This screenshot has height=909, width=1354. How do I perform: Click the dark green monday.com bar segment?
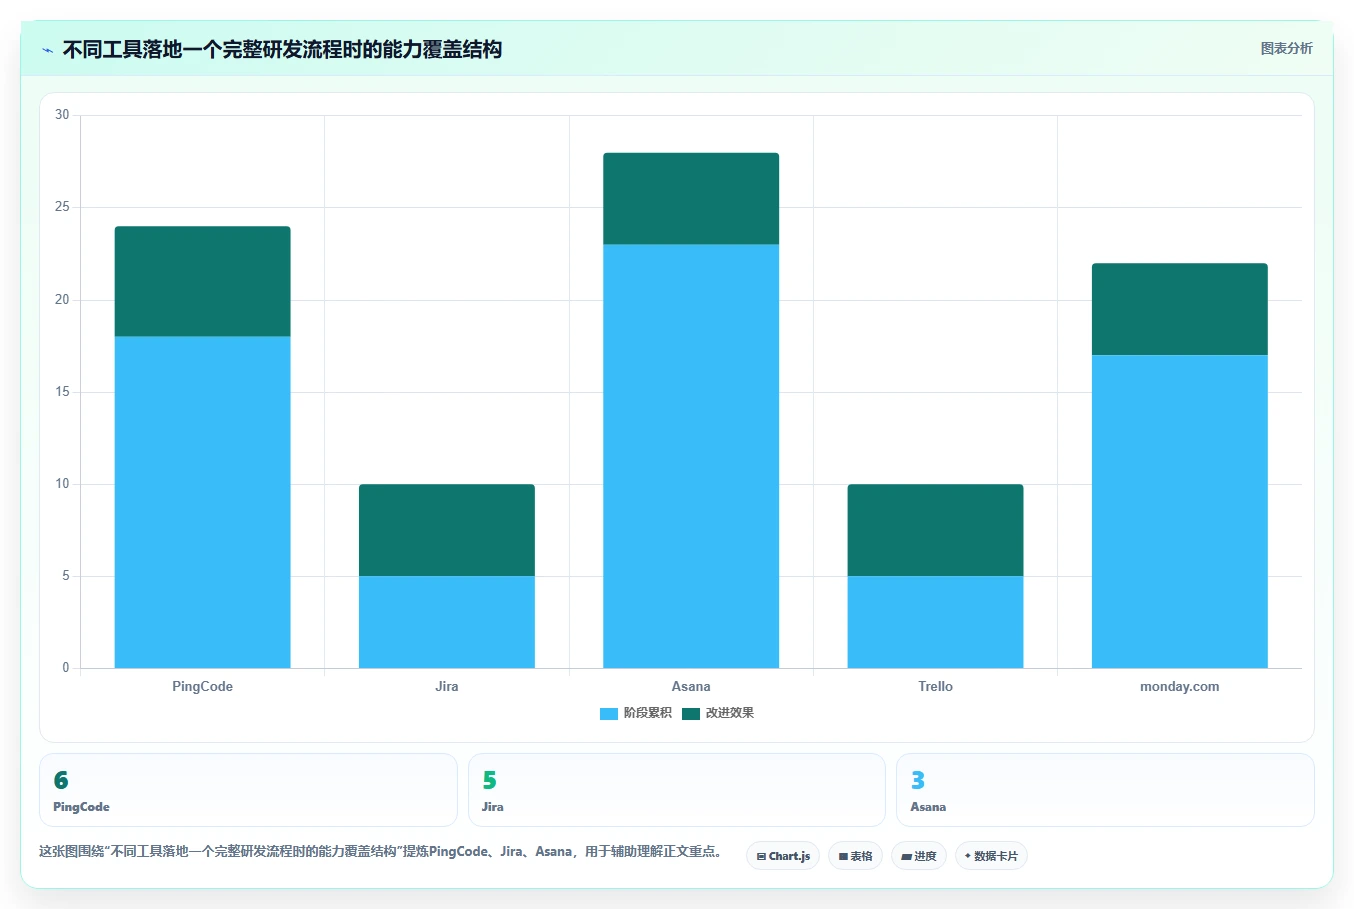pos(1180,309)
